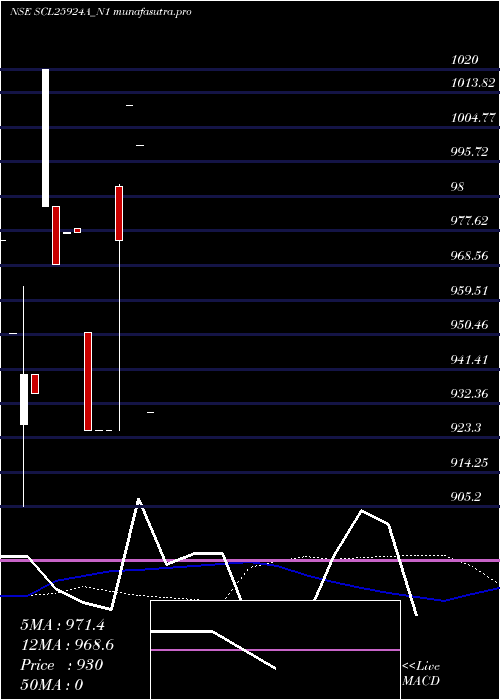This screenshot has height=700, width=500.
Task: Click the red candlestick beside the tall white candle
Action: tap(56, 235)
